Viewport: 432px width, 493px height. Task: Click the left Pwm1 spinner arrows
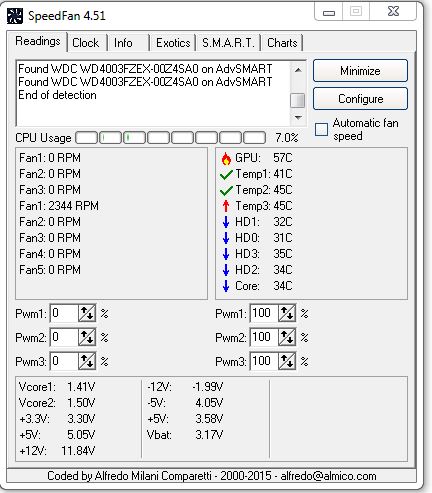(x=87, y=313)
